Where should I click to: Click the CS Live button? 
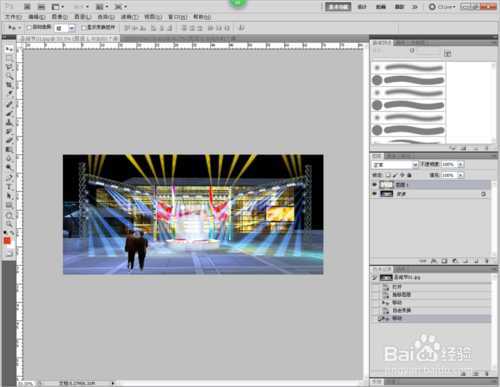click(442, 7)
